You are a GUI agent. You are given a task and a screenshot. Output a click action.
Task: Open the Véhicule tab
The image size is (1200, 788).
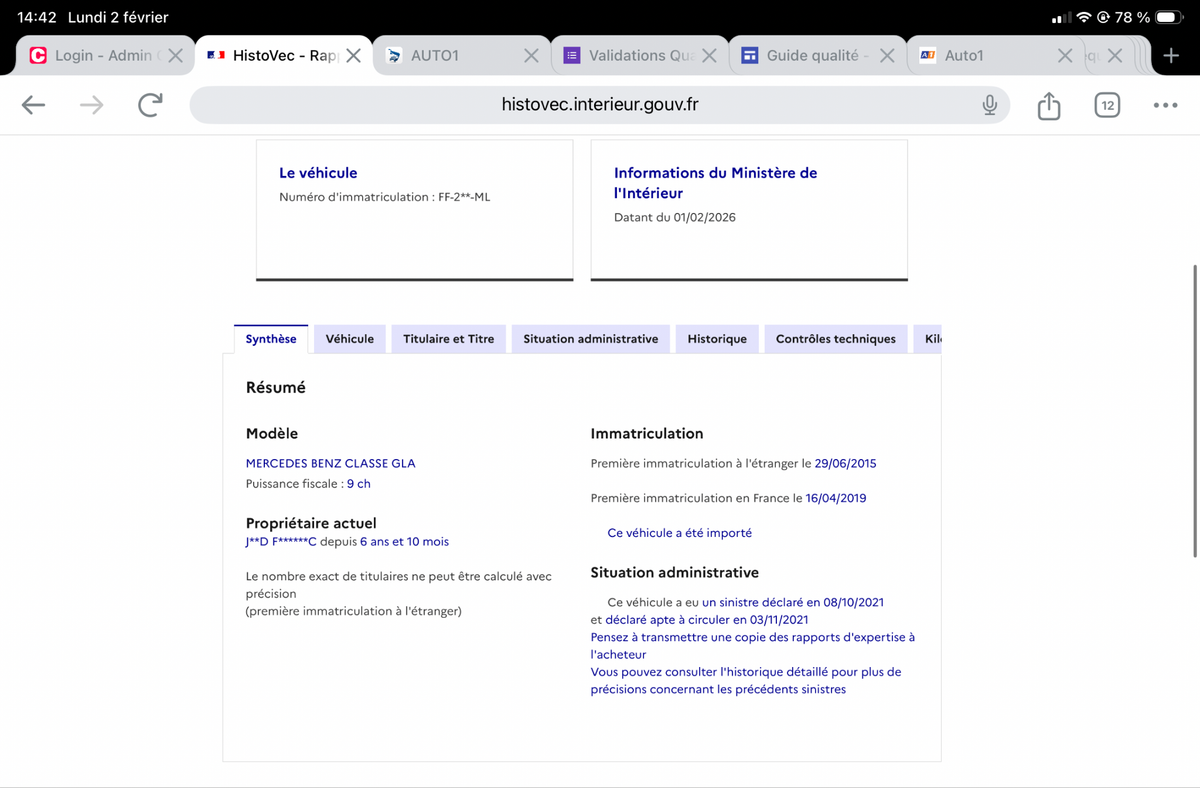tap(350, 339)
